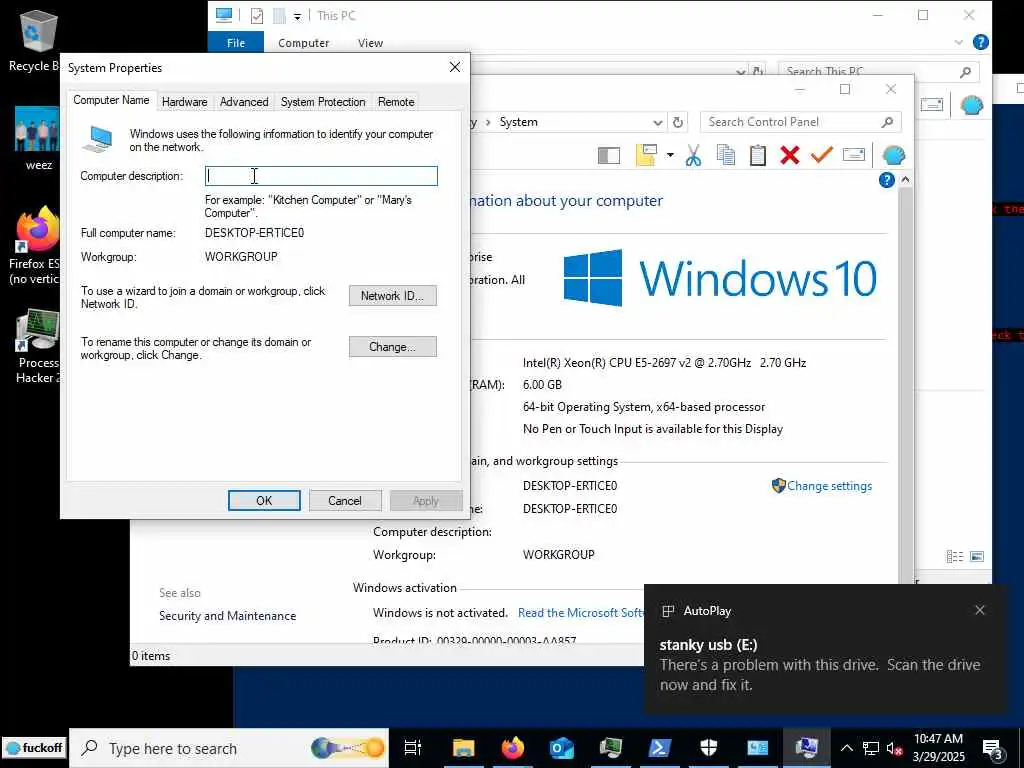Confirm System Properties with OK
The image size is (1024, 768).
tap(264, 501)
